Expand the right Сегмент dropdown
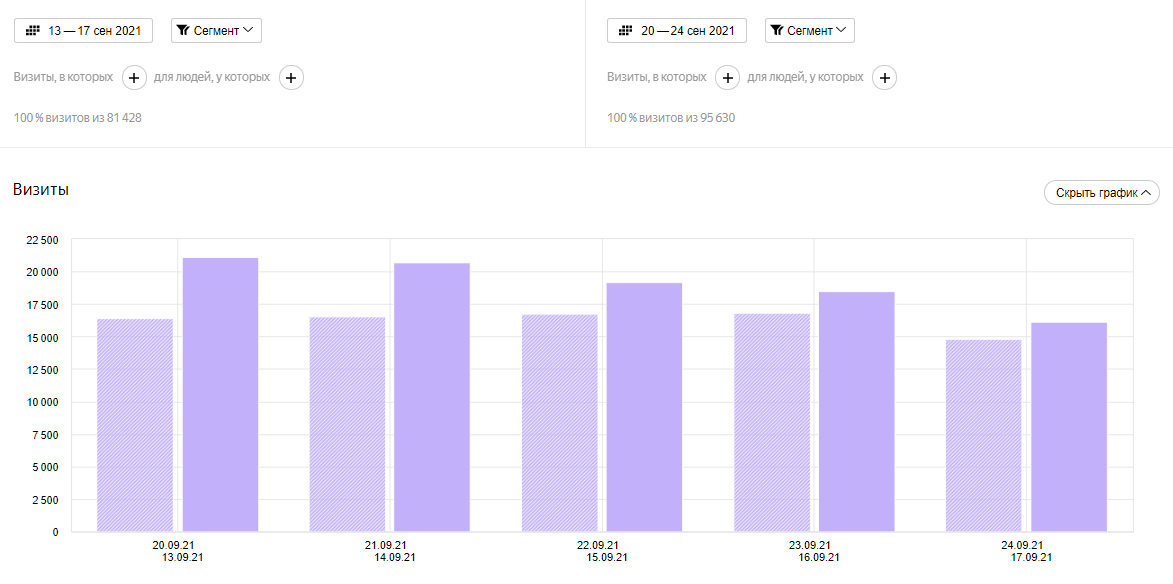This screenshot has height=584, width=1173. [809, 31]
